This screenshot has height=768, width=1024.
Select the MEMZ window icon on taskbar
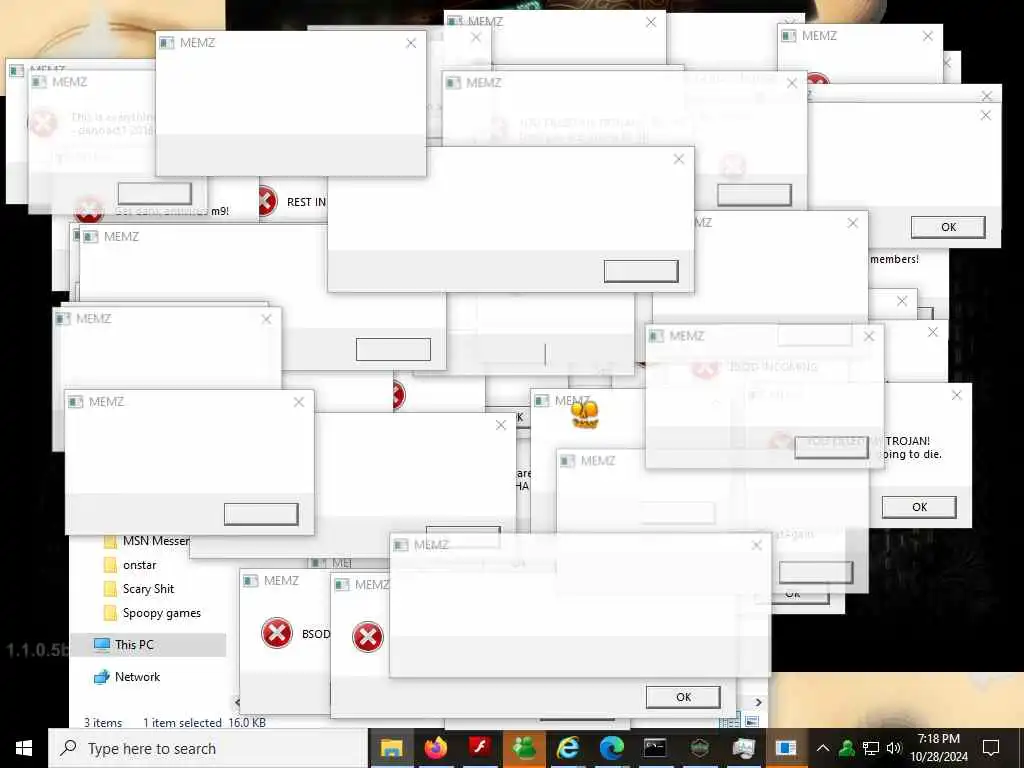pos(786,748)
